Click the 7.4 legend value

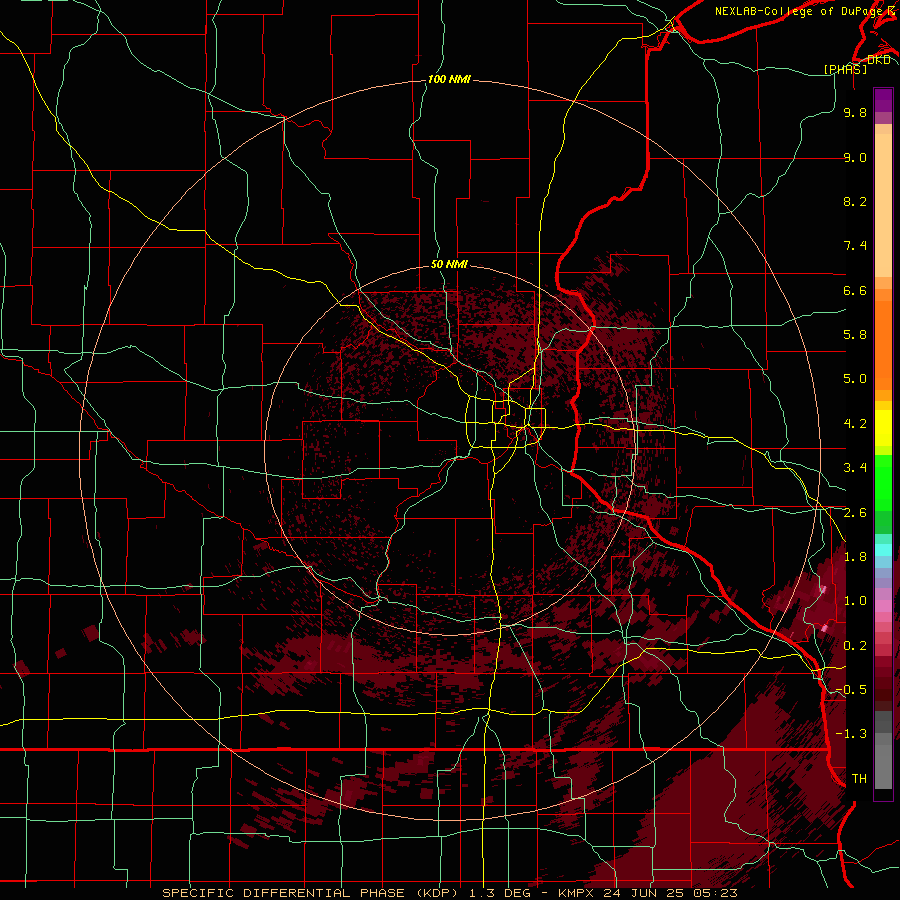[855, 246]
